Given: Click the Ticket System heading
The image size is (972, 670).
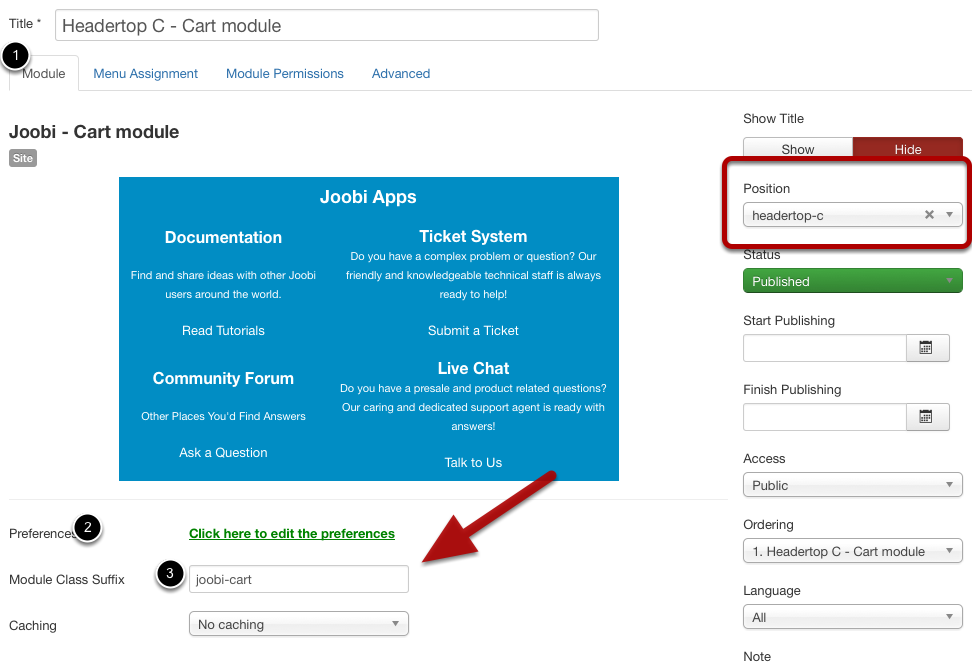Looking at the screenshot, I should (473, 236).
